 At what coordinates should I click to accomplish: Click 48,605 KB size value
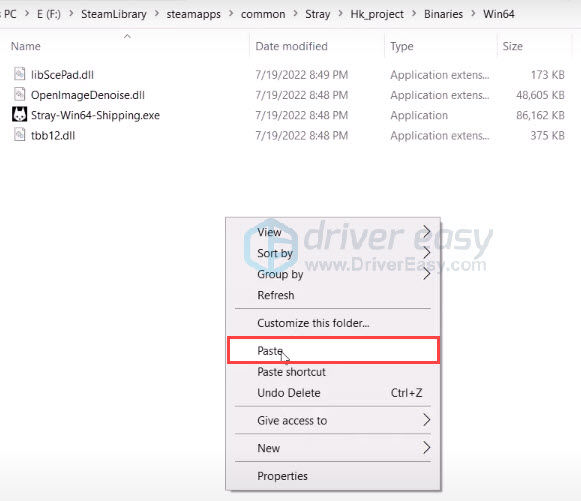tap(540, 95)
